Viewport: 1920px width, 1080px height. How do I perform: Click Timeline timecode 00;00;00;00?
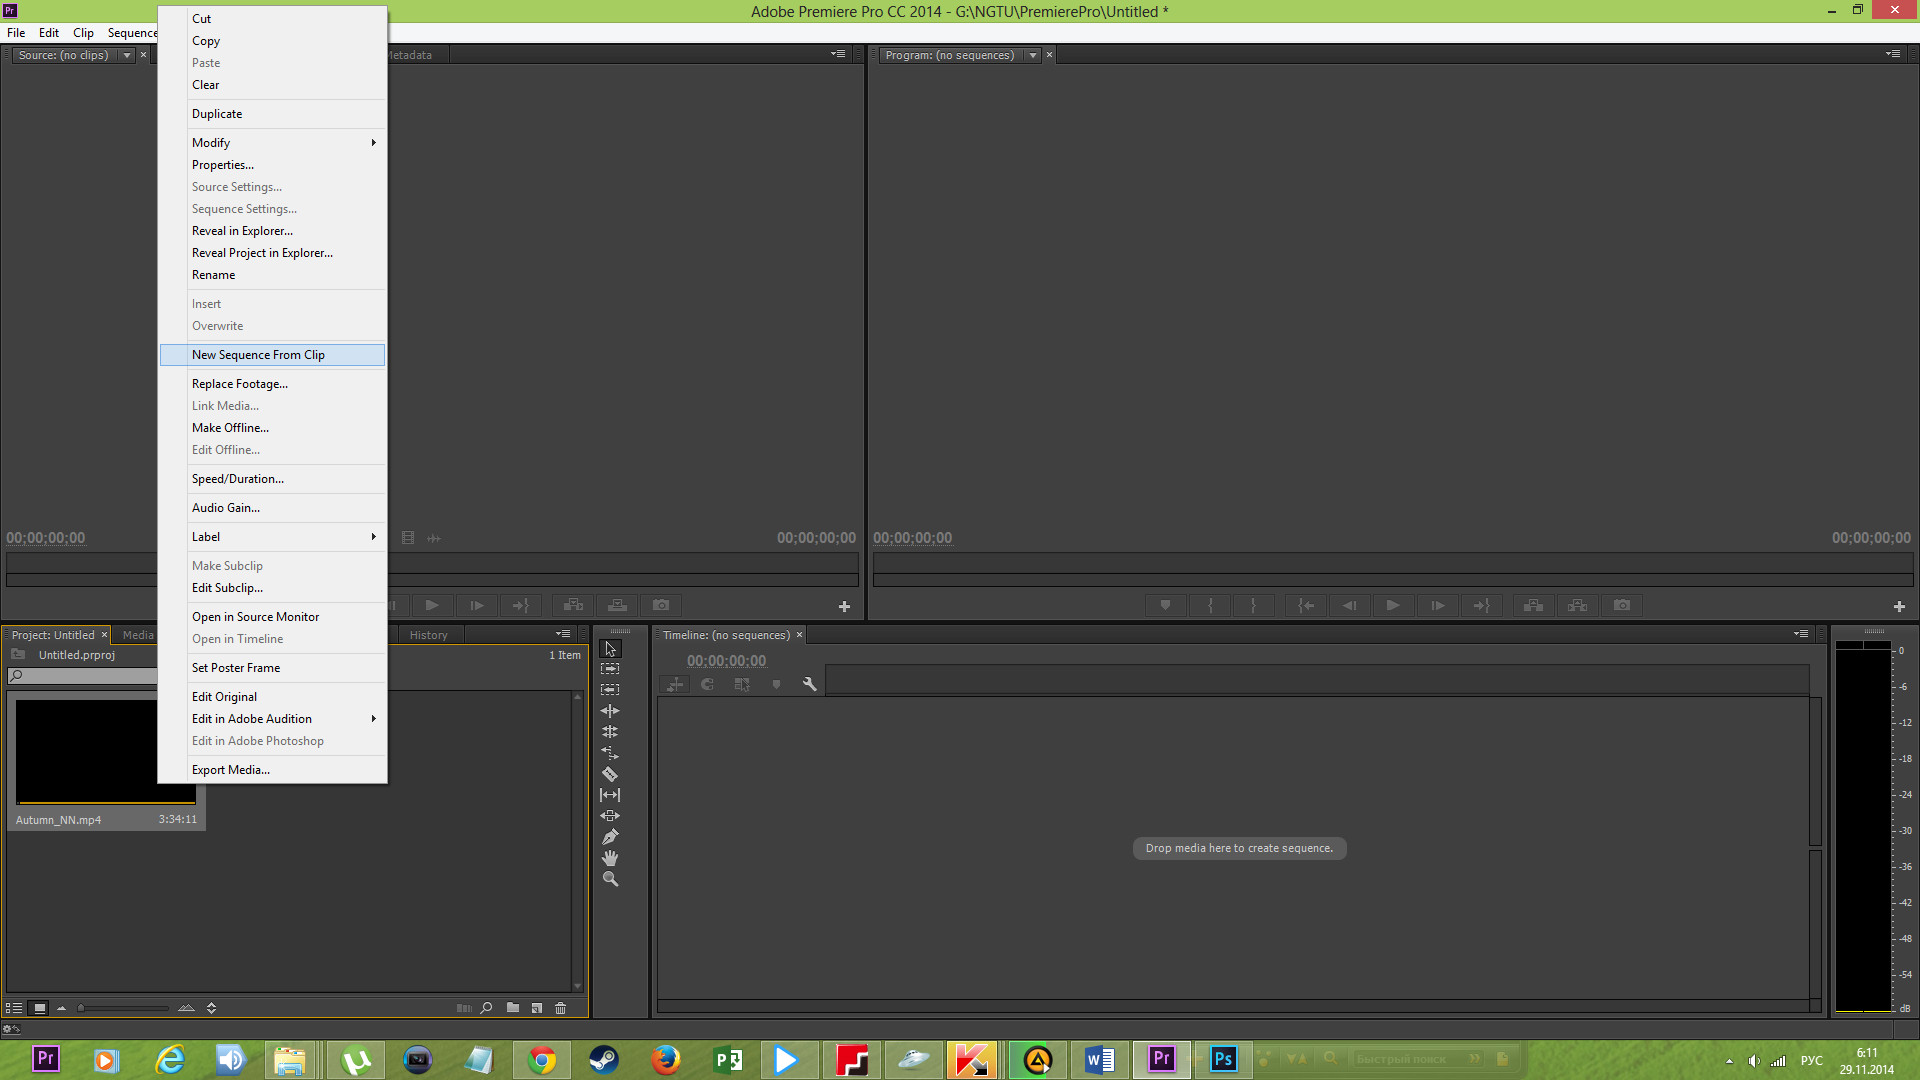tap(726, 661)
